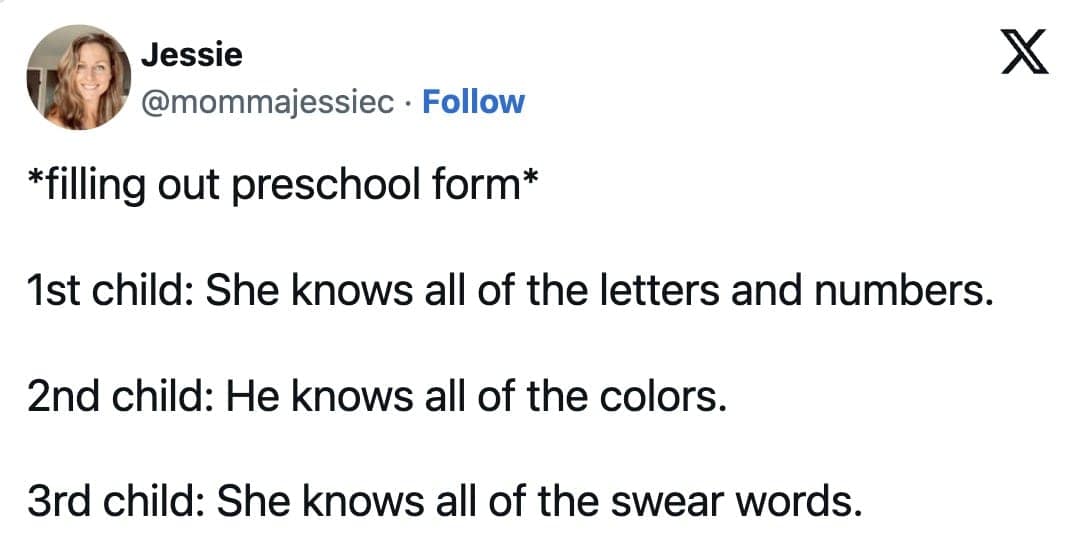Click "She" in the 1st child line

[x=234, y=292]
